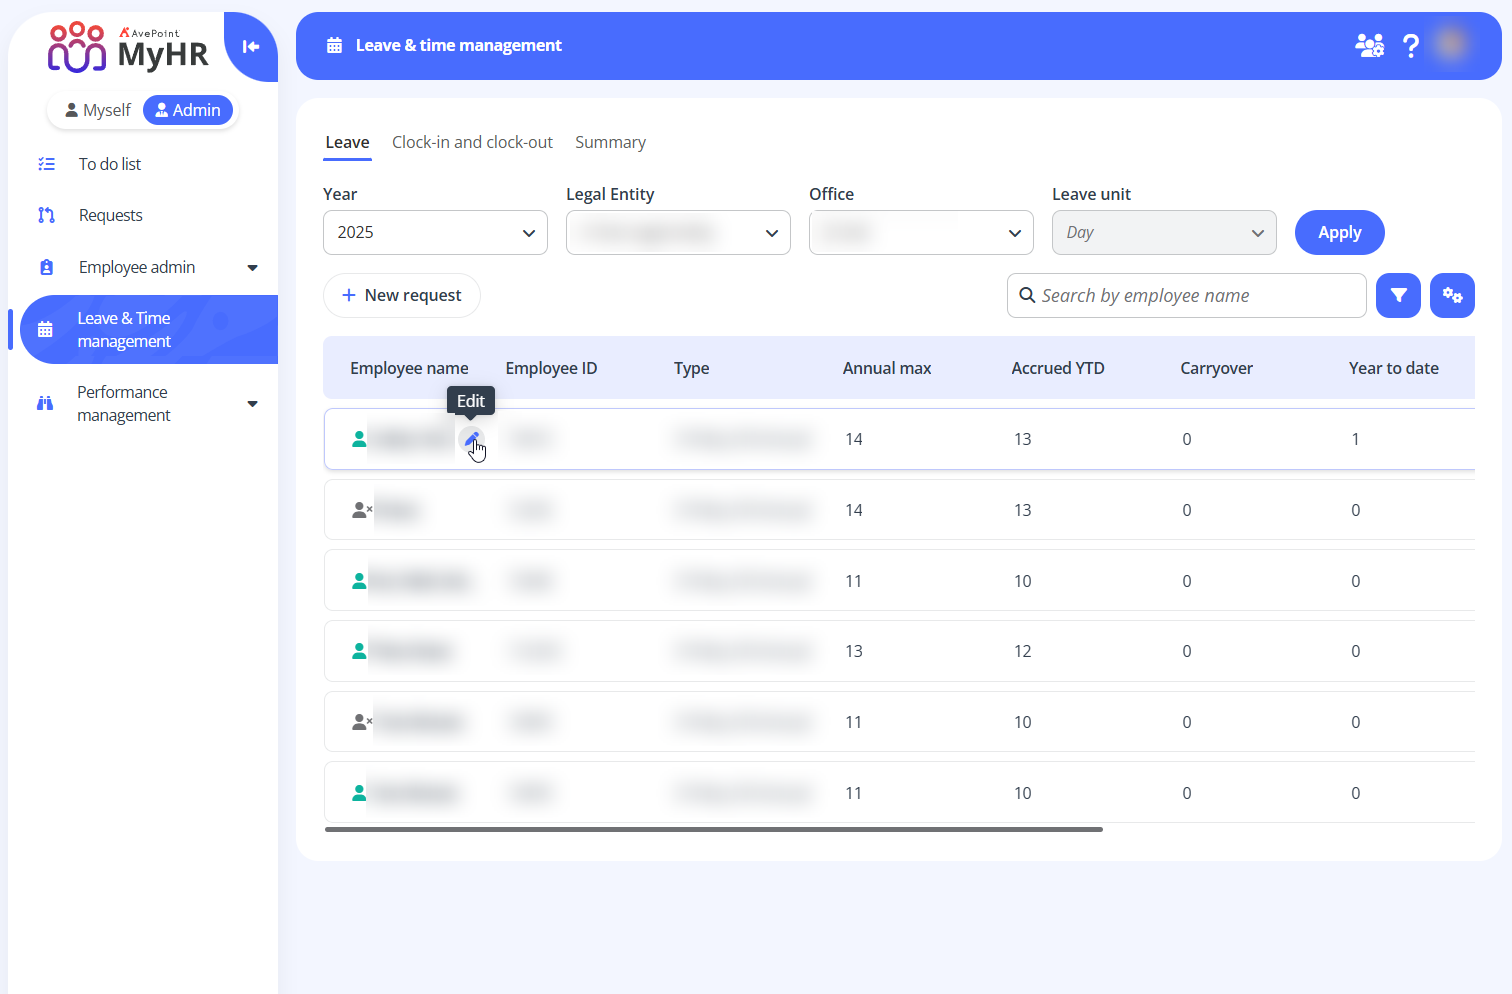The width and height of the screenshot is (1512, 994).
Task: Open the Legal Entity dropdown
Action: (x=678, y=233)
